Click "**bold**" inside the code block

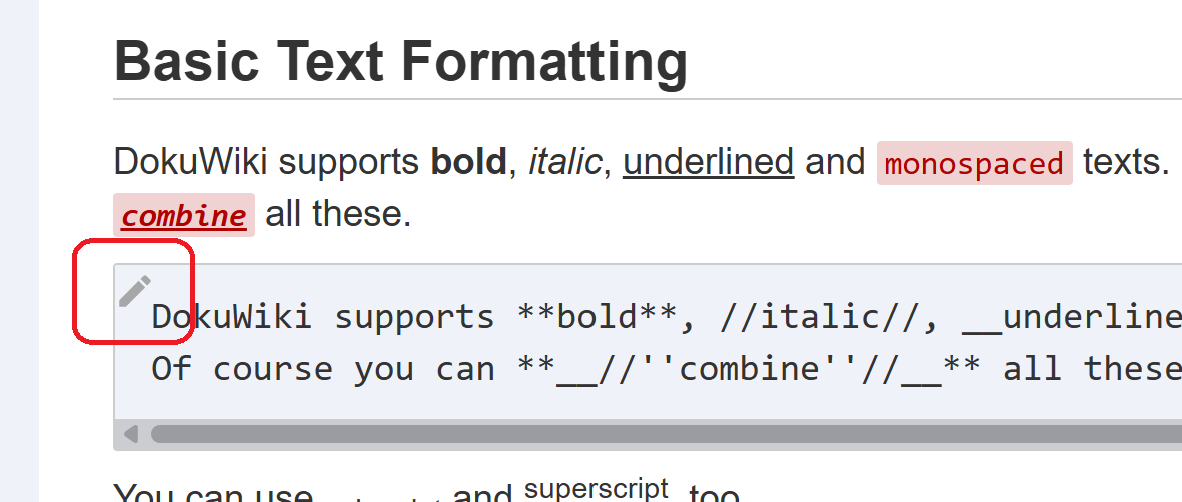[x=598, y=317]
